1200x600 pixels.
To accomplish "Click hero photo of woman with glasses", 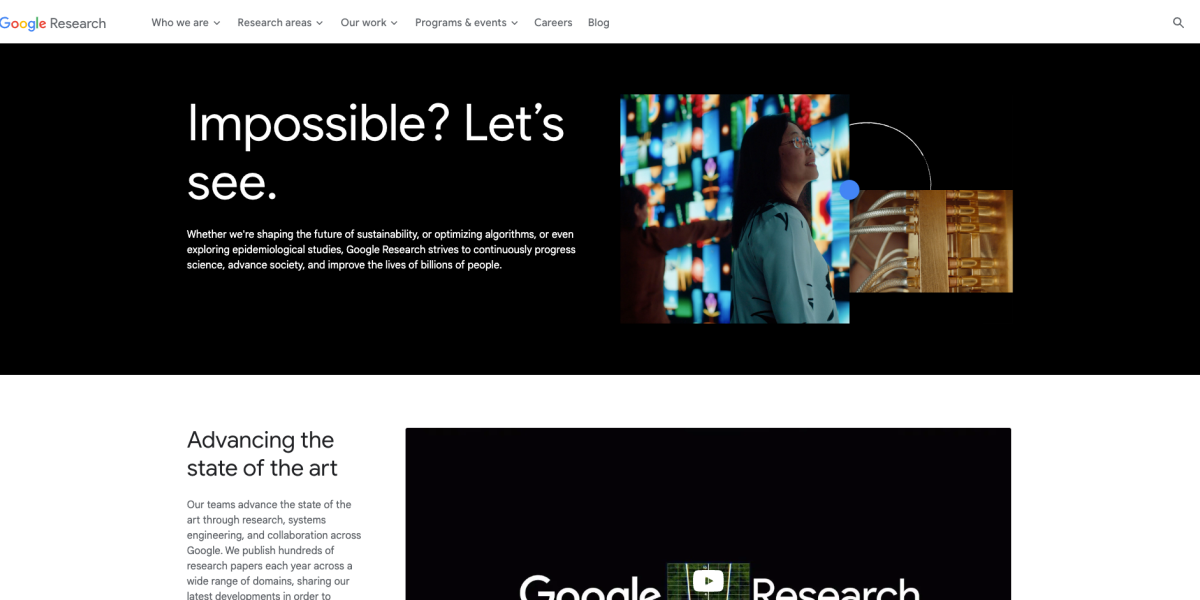I will pyautogui.click(x=734, y=208).
